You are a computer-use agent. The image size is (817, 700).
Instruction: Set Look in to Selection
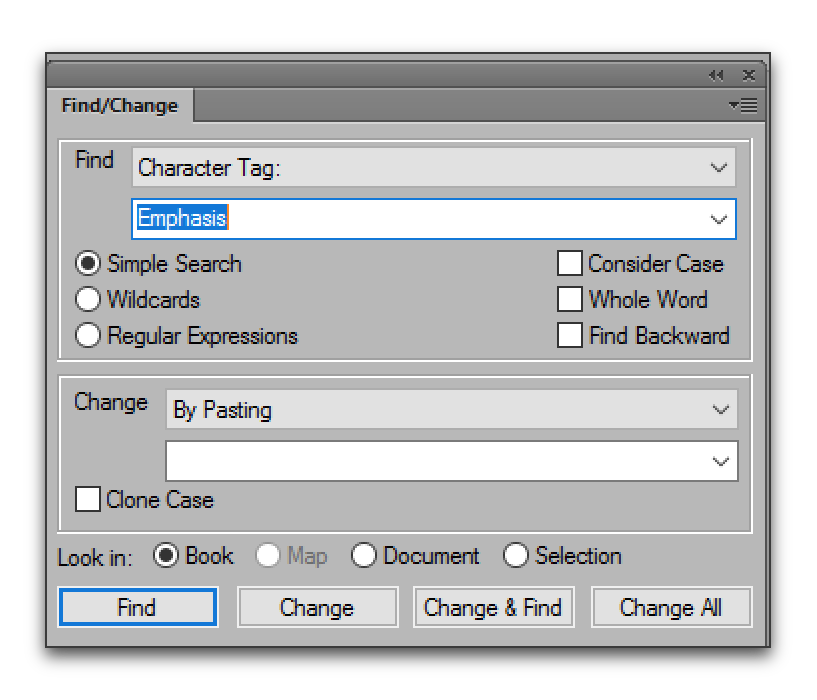(516, 556)
